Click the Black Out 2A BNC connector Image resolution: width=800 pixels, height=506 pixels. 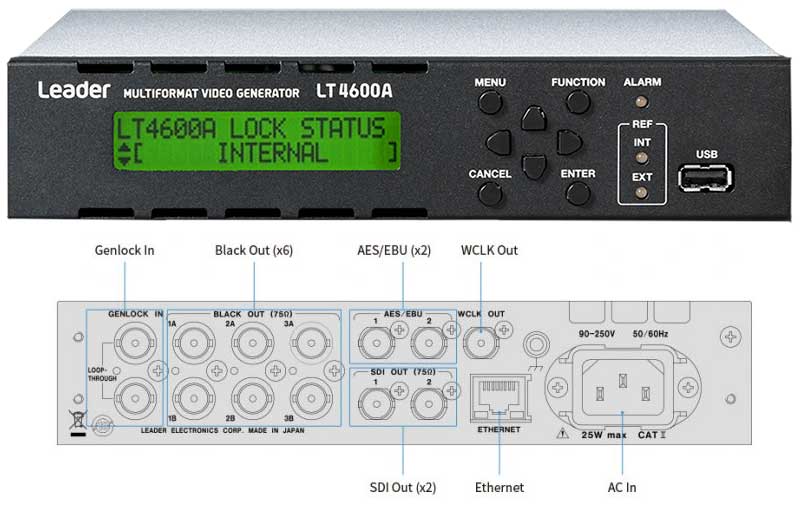point(252,344)
